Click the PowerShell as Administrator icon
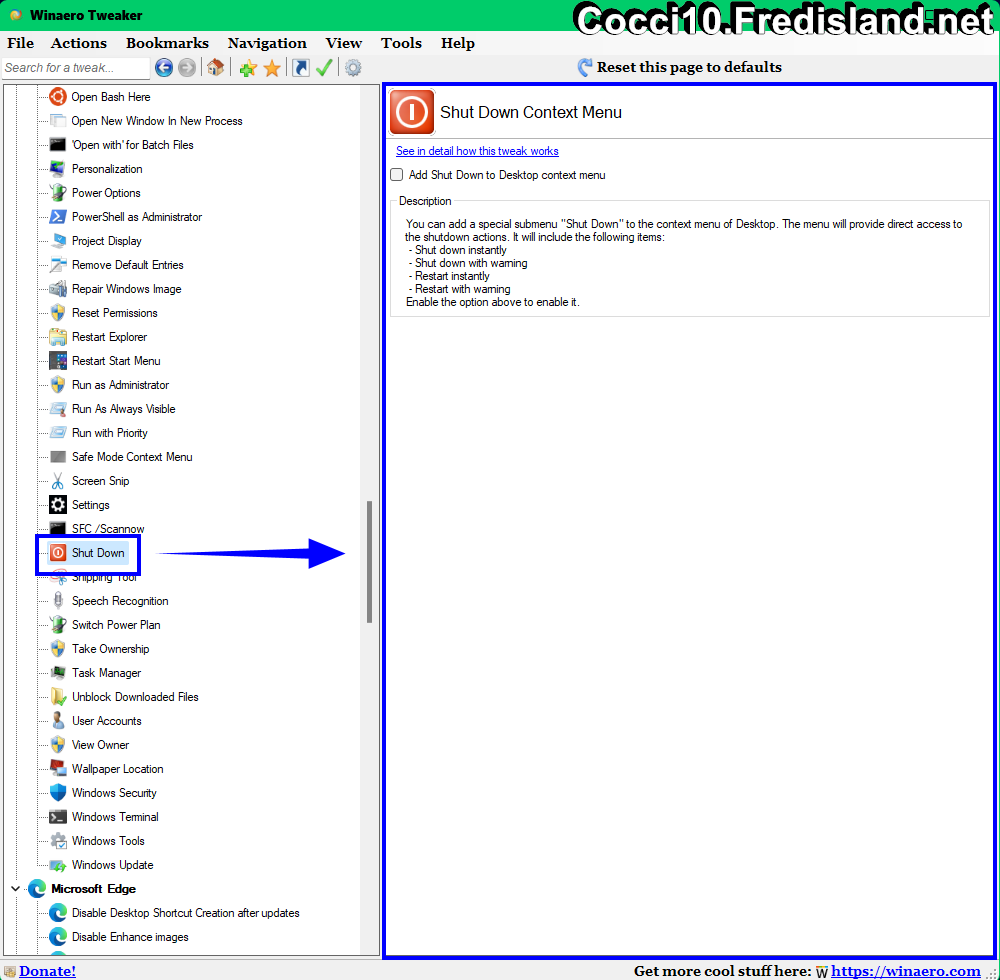The height and width of the screenshot is (980, 1000). pyautogui.click(x=57, y=217)
